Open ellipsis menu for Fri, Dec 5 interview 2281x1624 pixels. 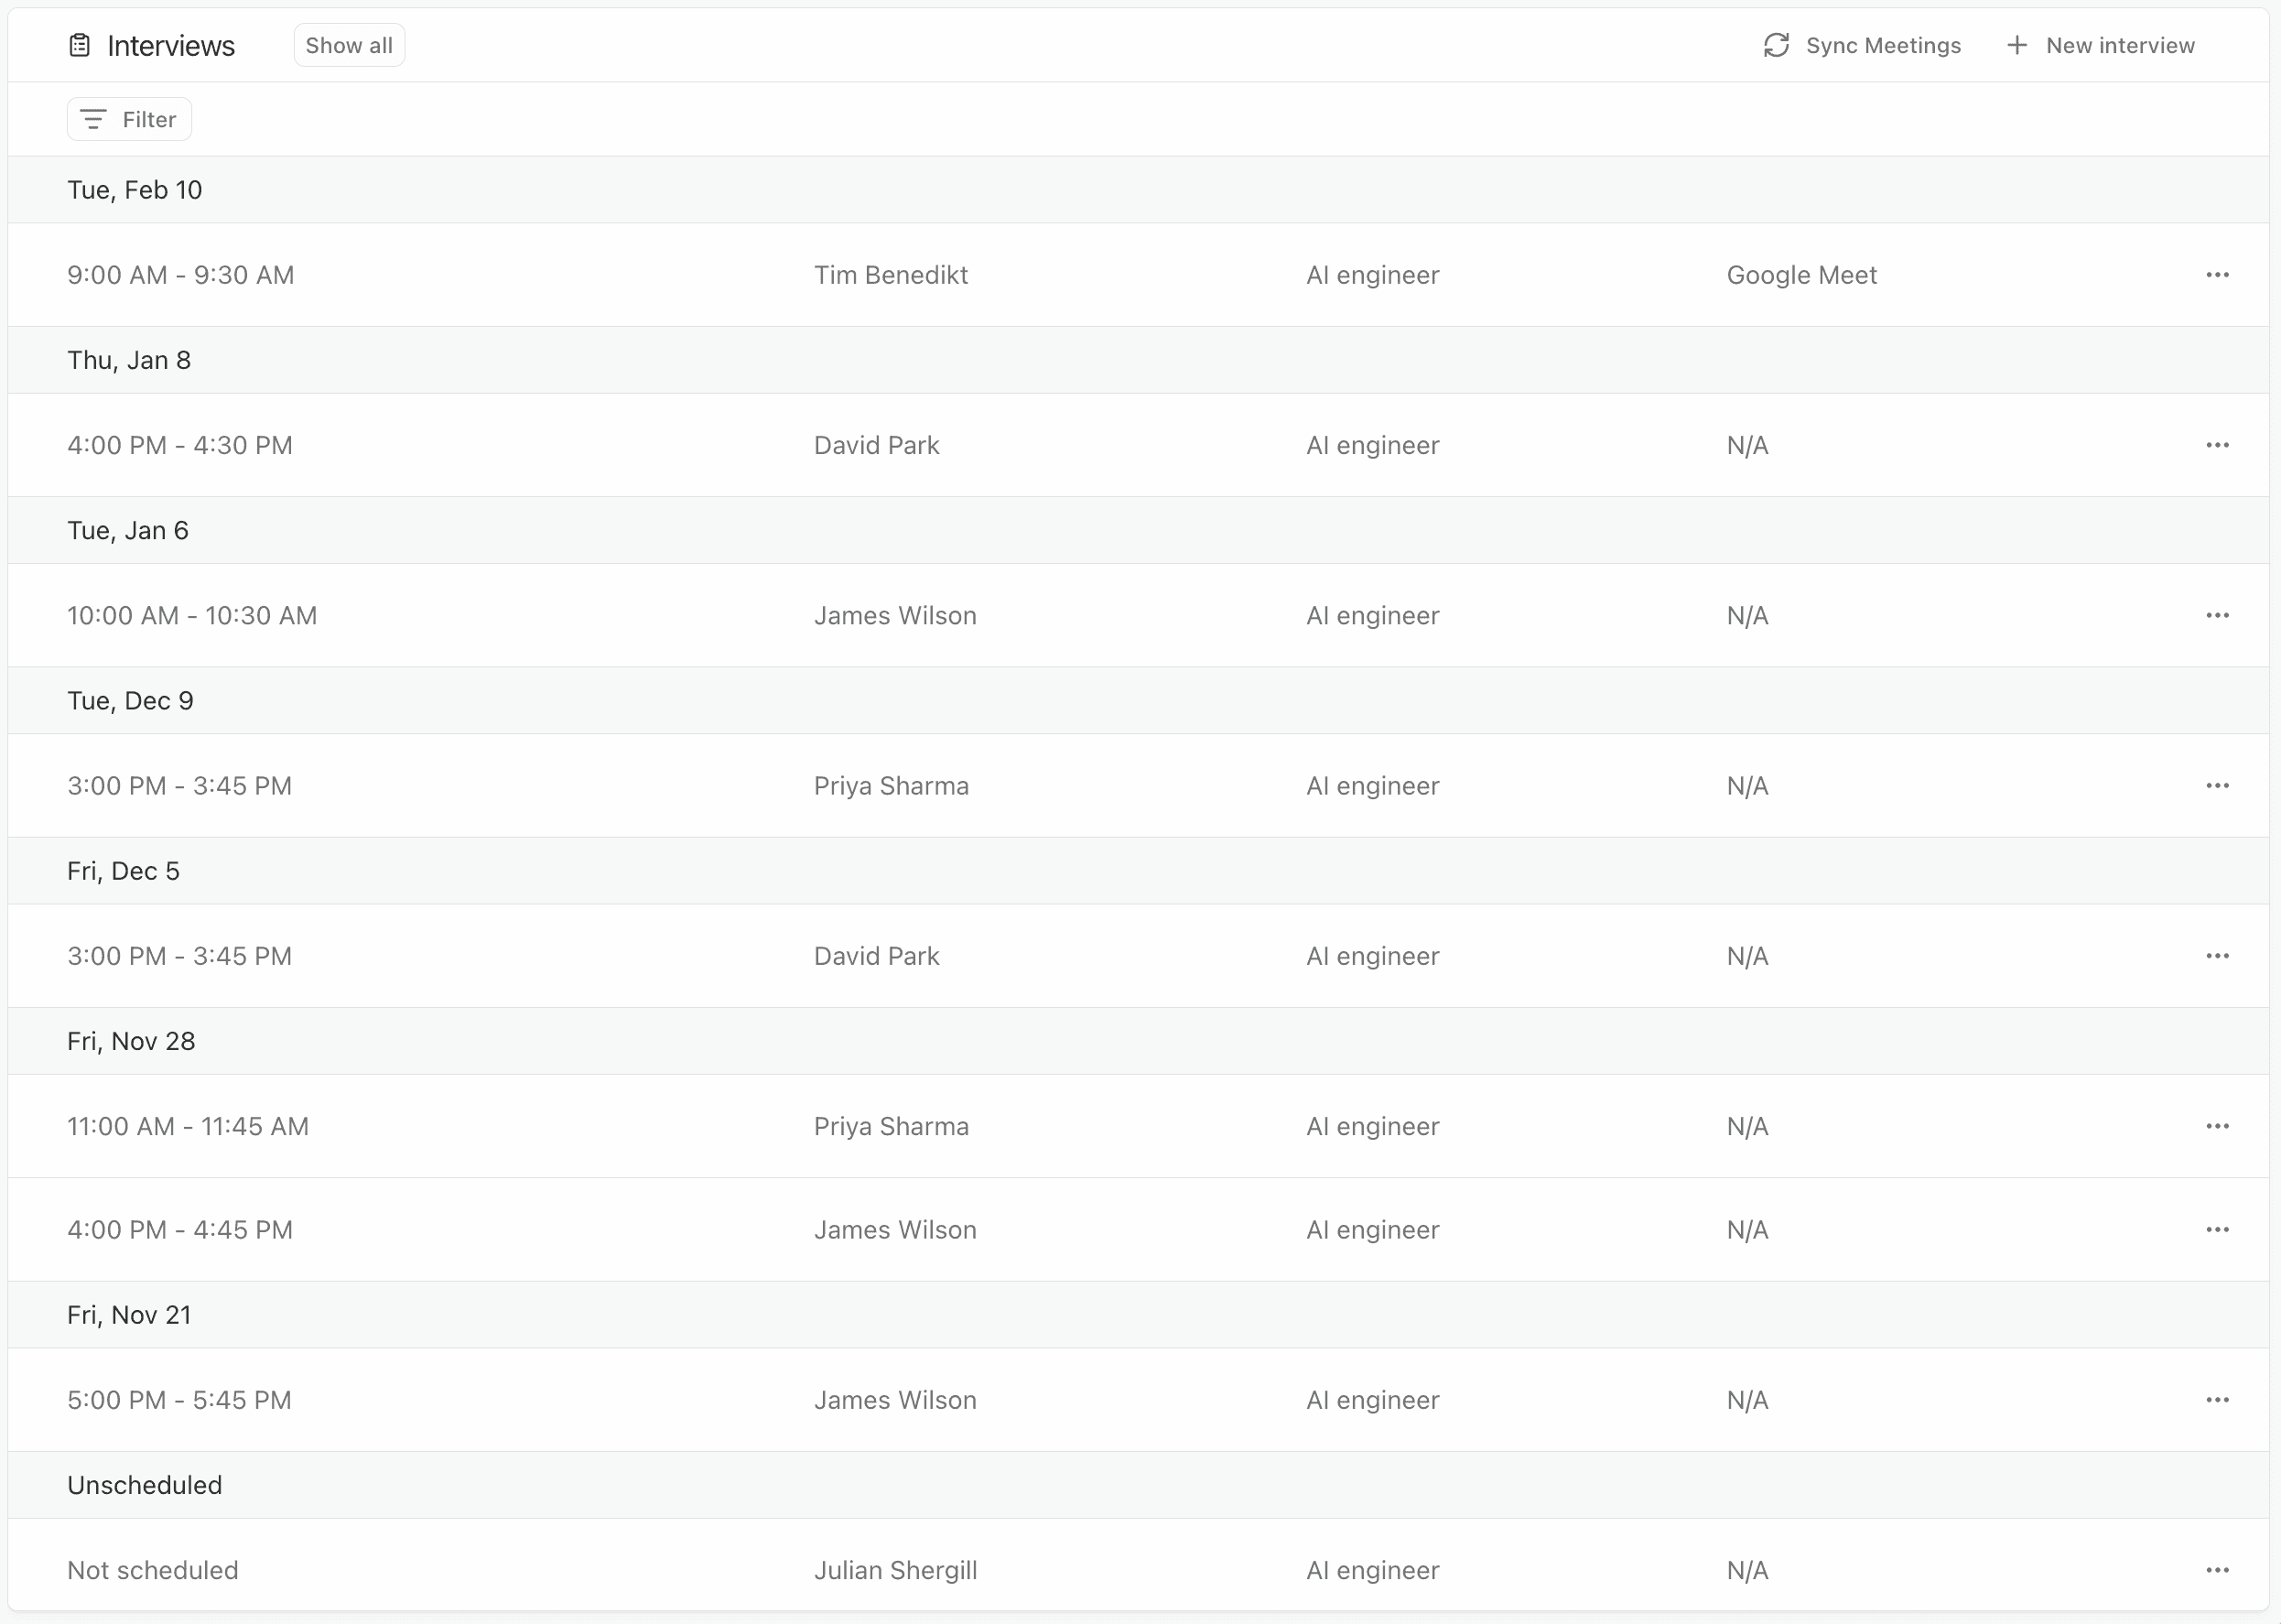pyautogui.click(x=2217, y=956)
